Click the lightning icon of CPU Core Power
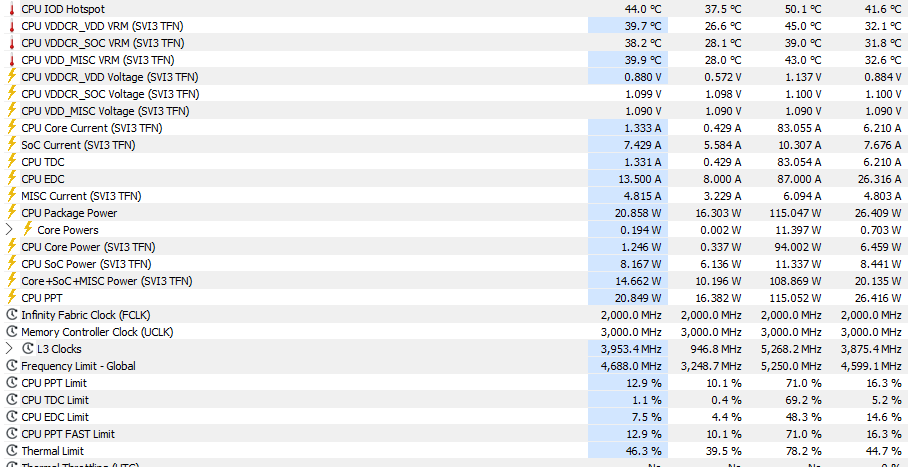The image size is (912, 467). pyautogui.click(x=11, y=247)
